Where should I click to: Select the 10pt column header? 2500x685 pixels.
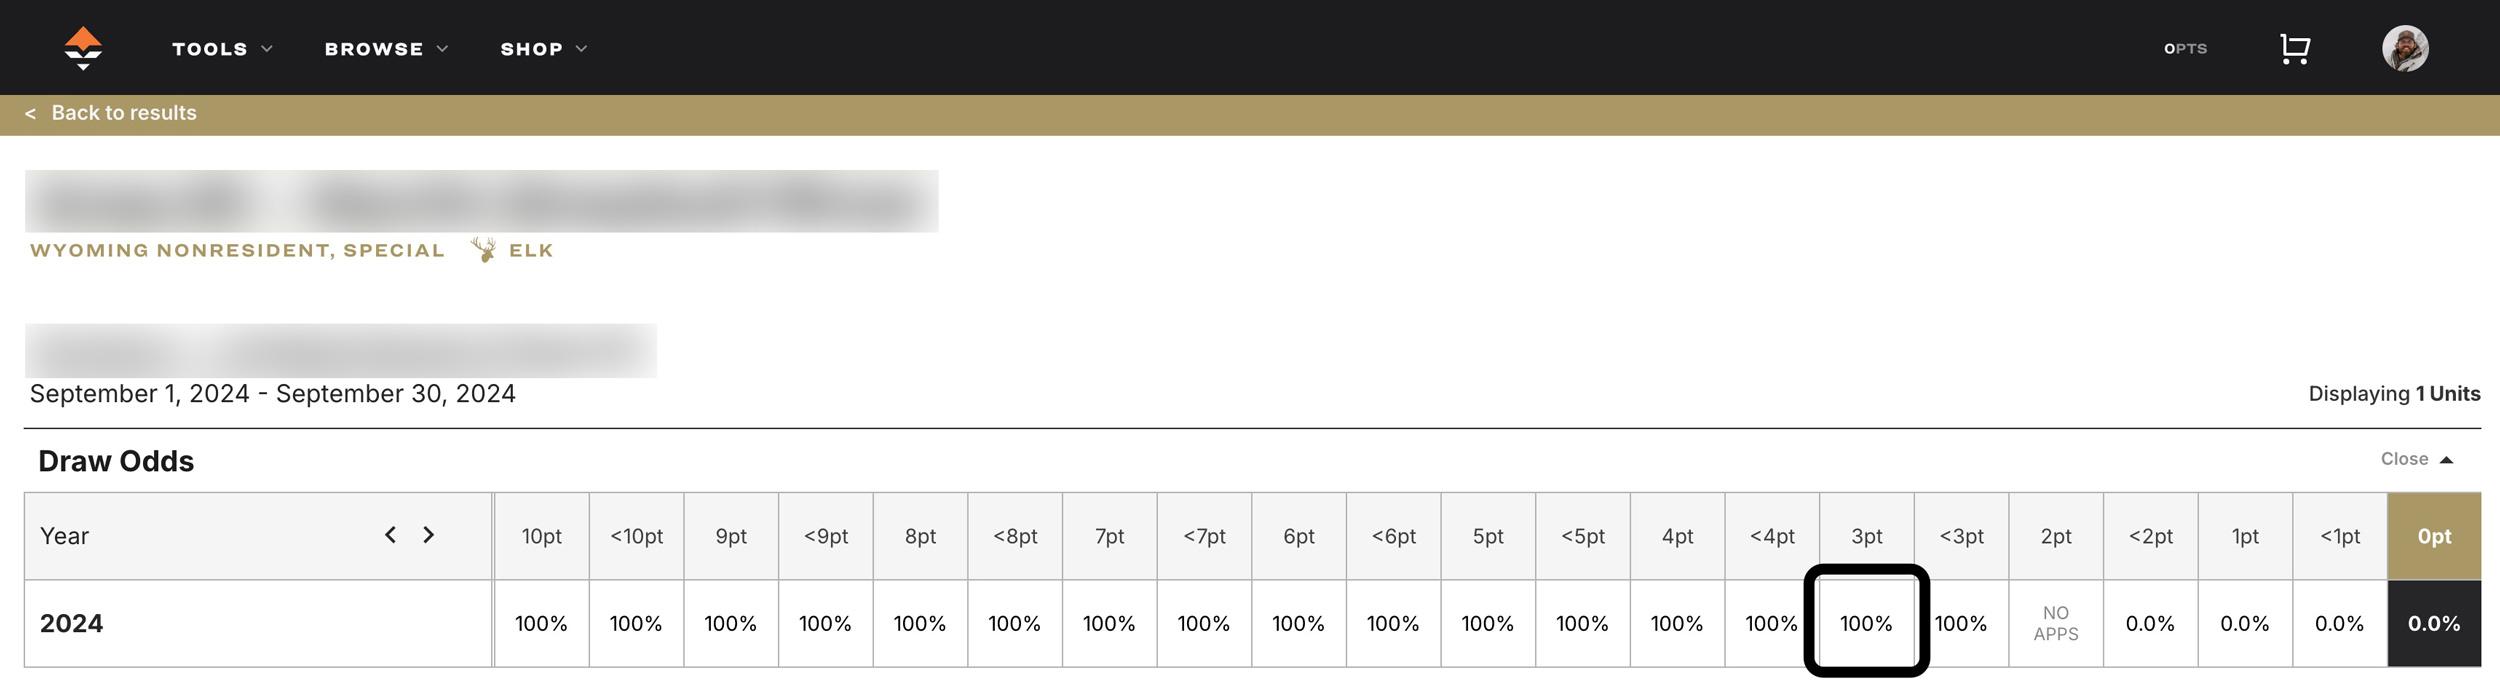541,535
